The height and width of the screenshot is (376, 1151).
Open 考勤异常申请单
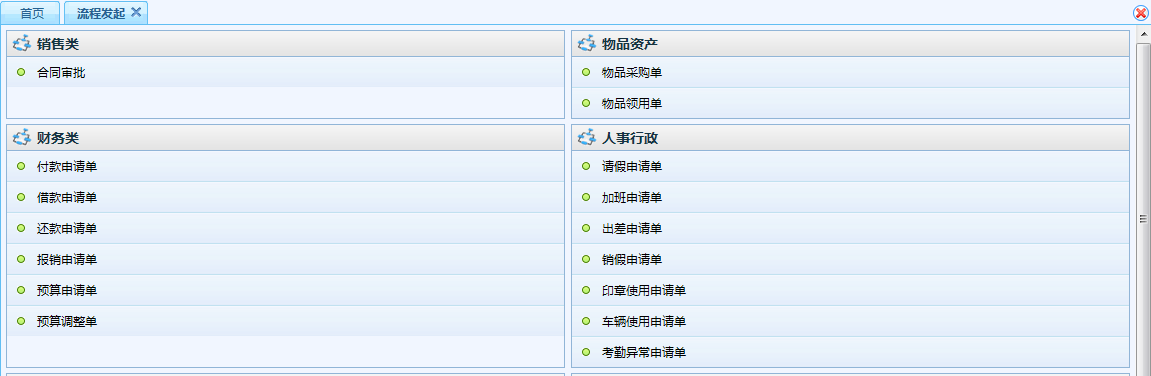(x=644, y=352)
